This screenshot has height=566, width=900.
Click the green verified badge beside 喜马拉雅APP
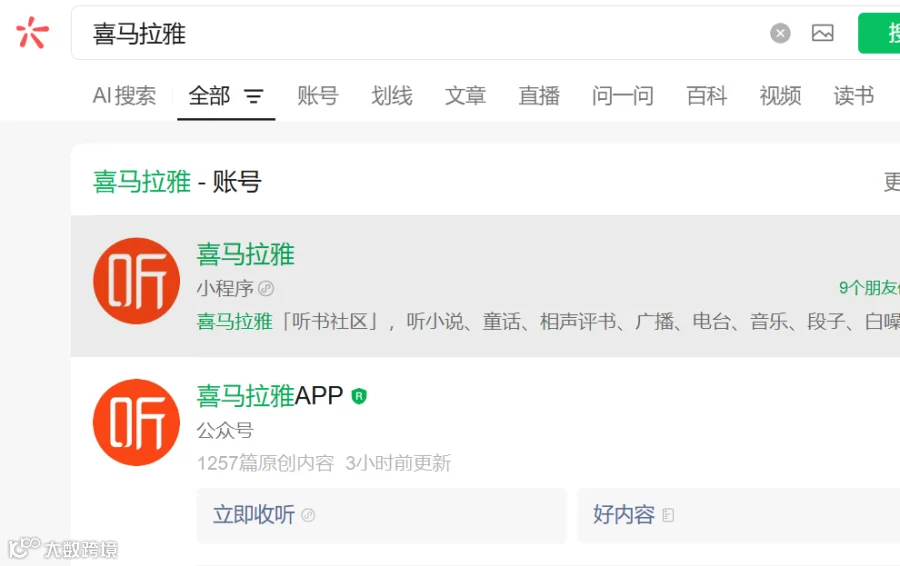point(359,396)
